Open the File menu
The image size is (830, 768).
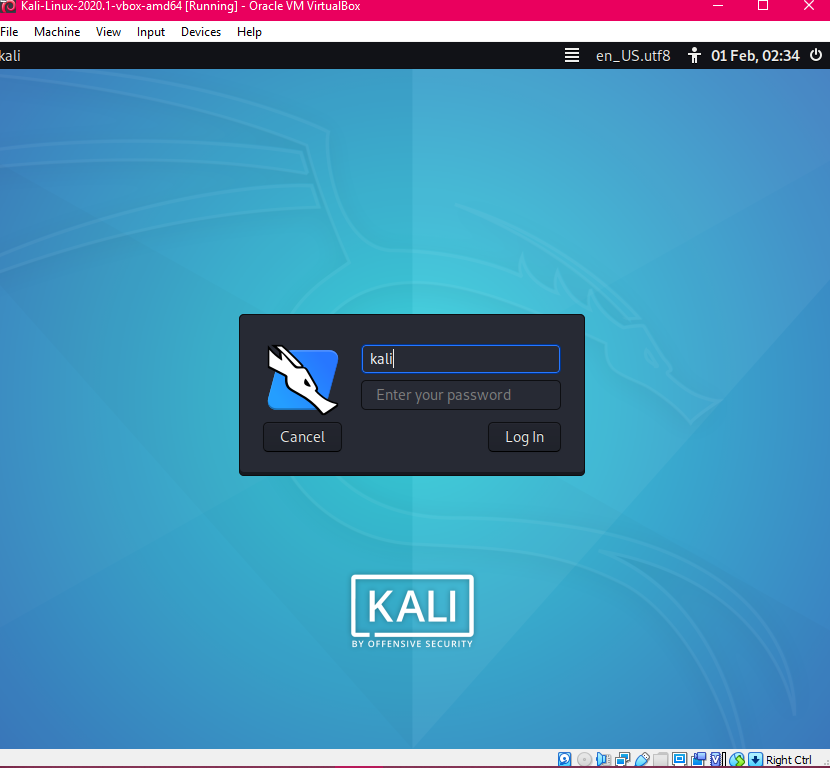9,32
